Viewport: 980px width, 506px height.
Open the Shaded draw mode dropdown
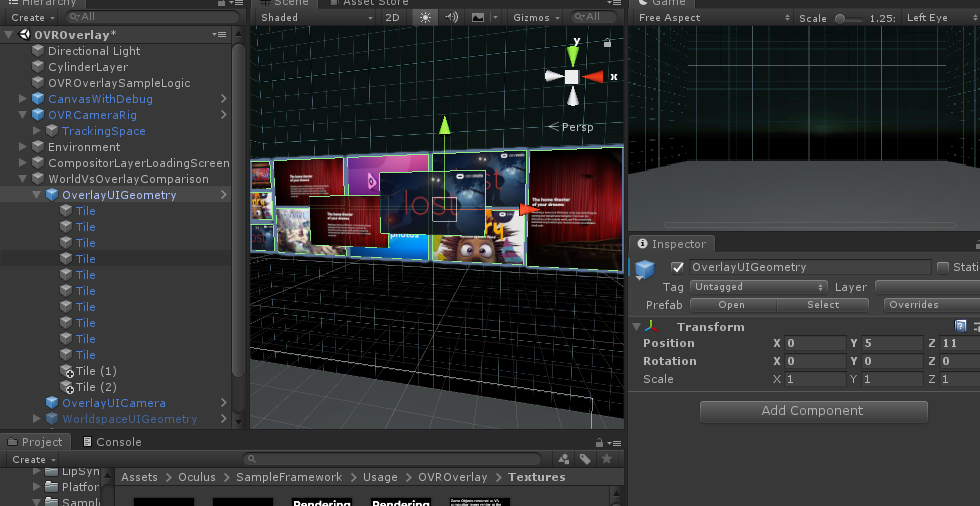[315, 17]
